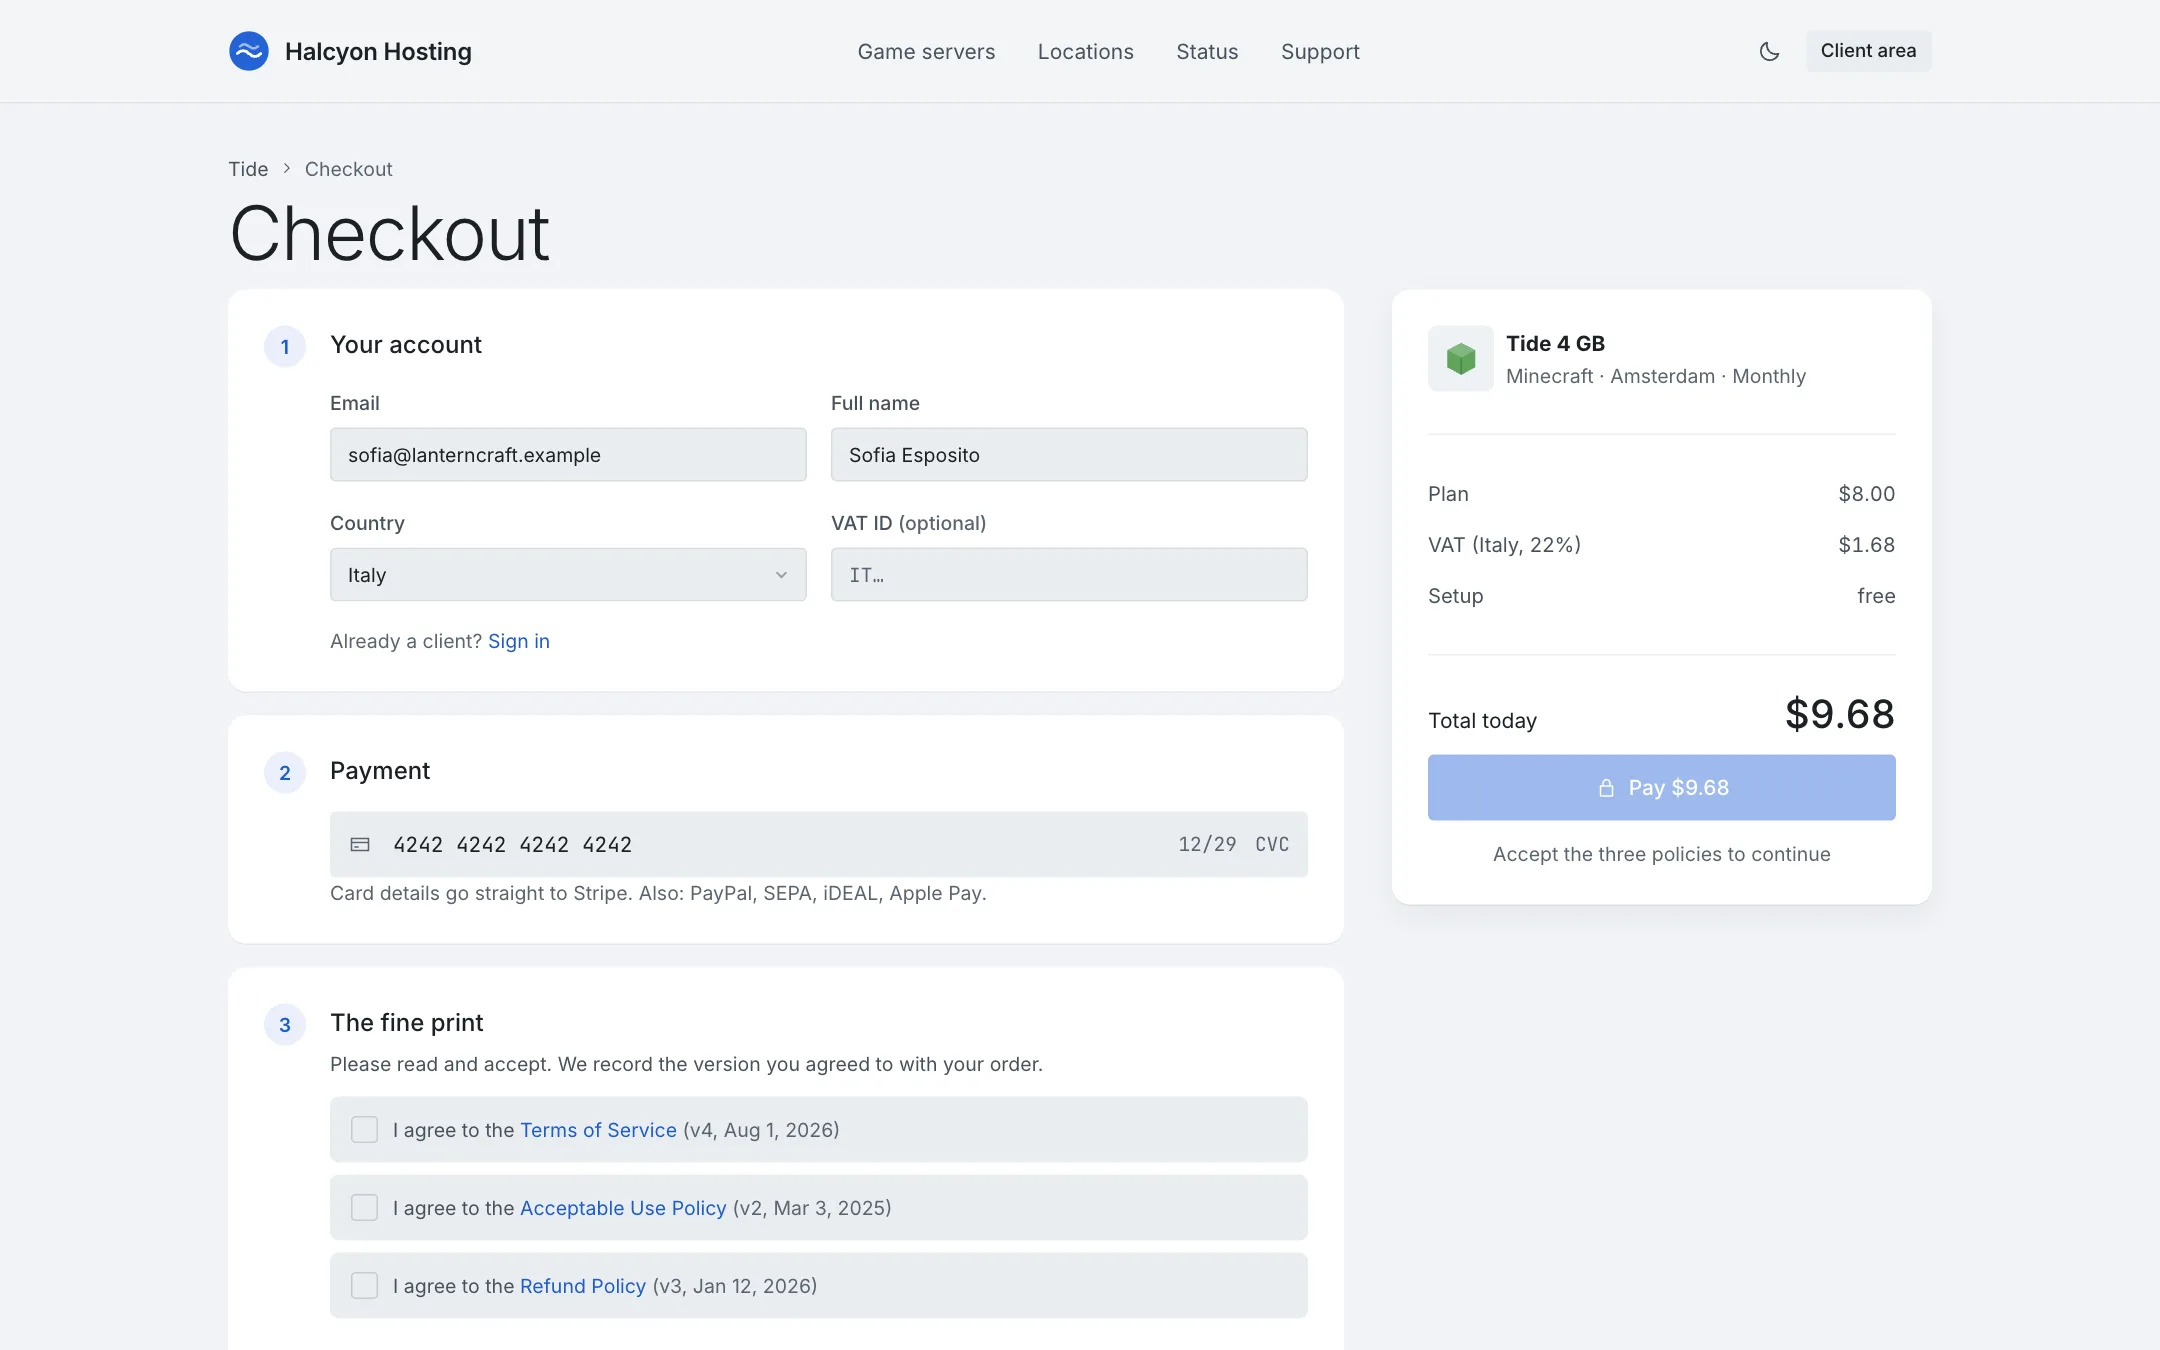This screenshot has height=1350, width=2160.
Task: Click the Plan $8.00 price value
Action: [1866, 494]
